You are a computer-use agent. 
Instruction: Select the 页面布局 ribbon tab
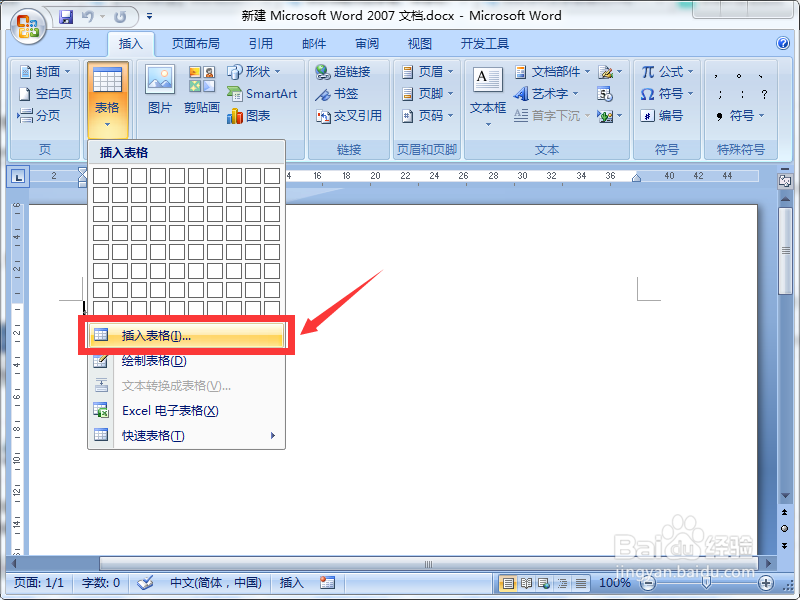(195, 44)
